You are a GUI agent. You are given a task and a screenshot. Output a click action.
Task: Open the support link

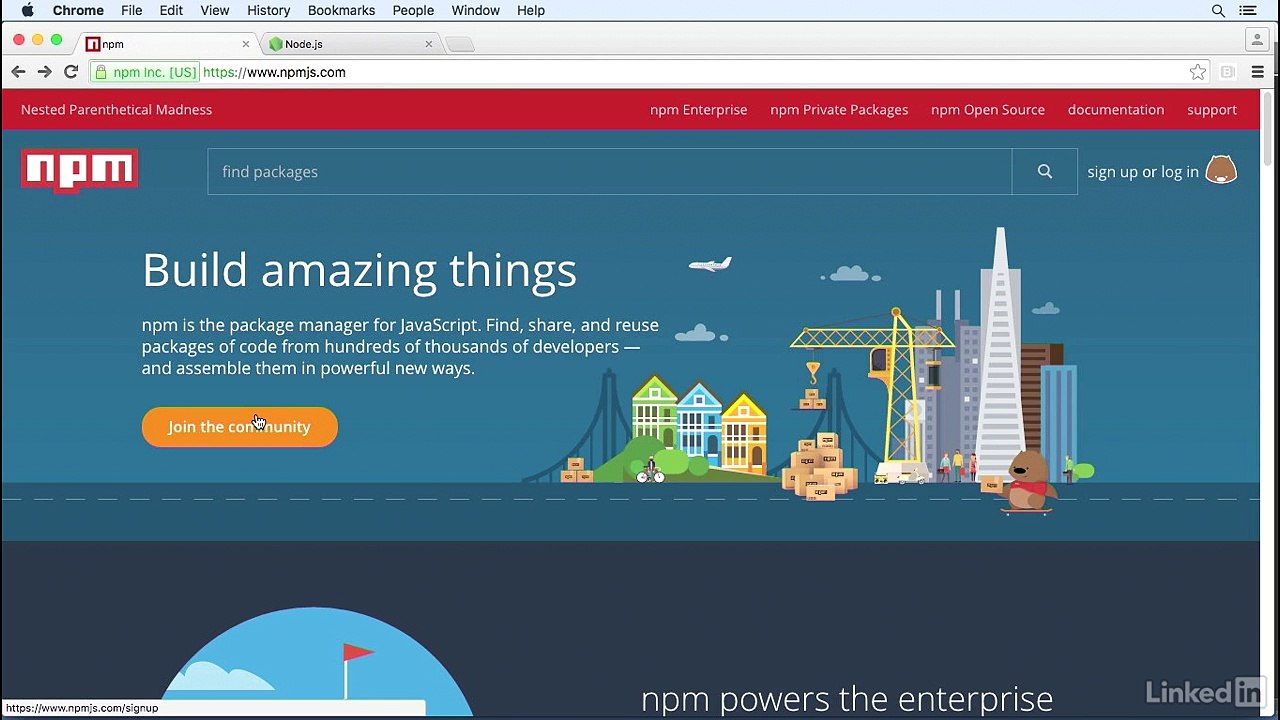(x=1212, y=110)
